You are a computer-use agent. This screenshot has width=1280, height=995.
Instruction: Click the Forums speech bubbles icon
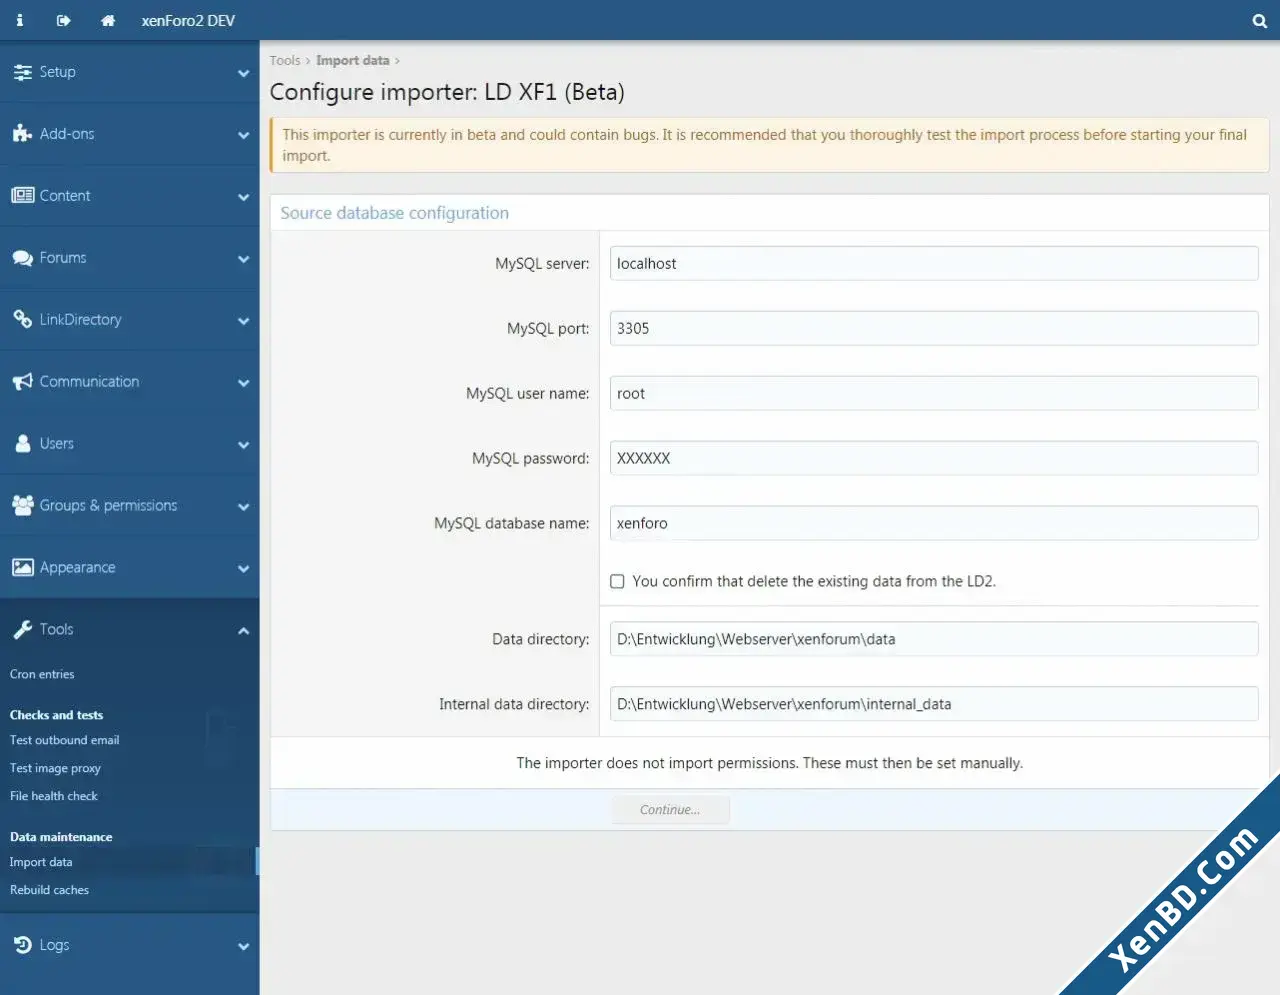pos(22,258)
